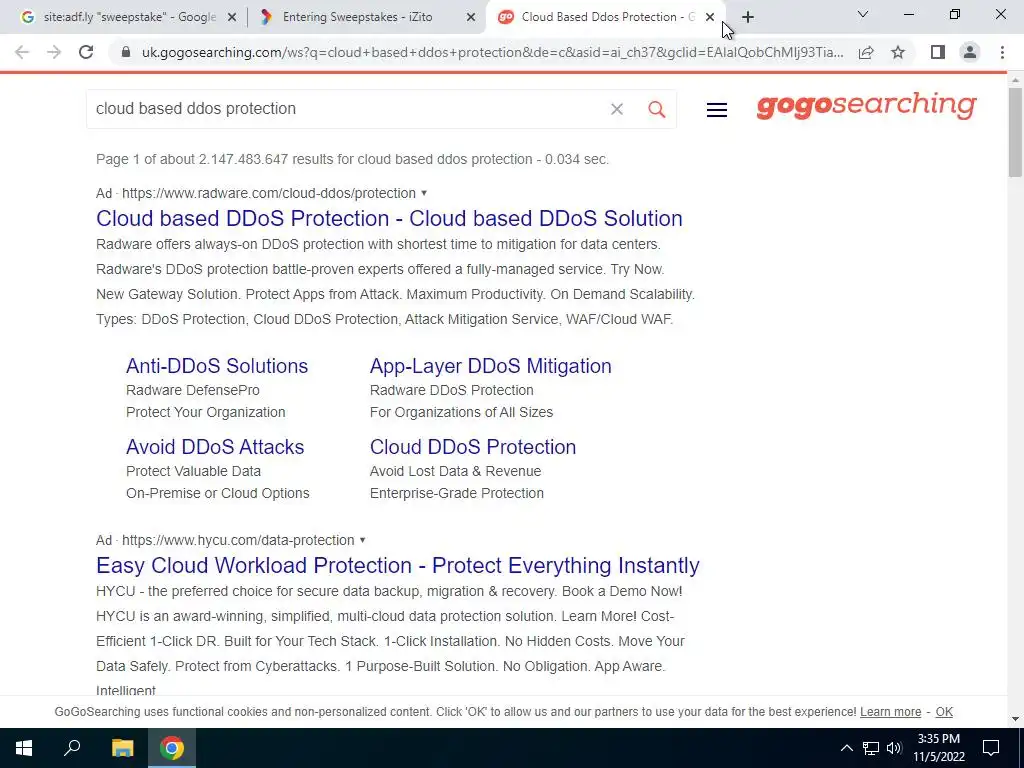1024x768 pixels.
Task: Close the Cloud Based Ddos Protection tab
Action: click(710, 18)
